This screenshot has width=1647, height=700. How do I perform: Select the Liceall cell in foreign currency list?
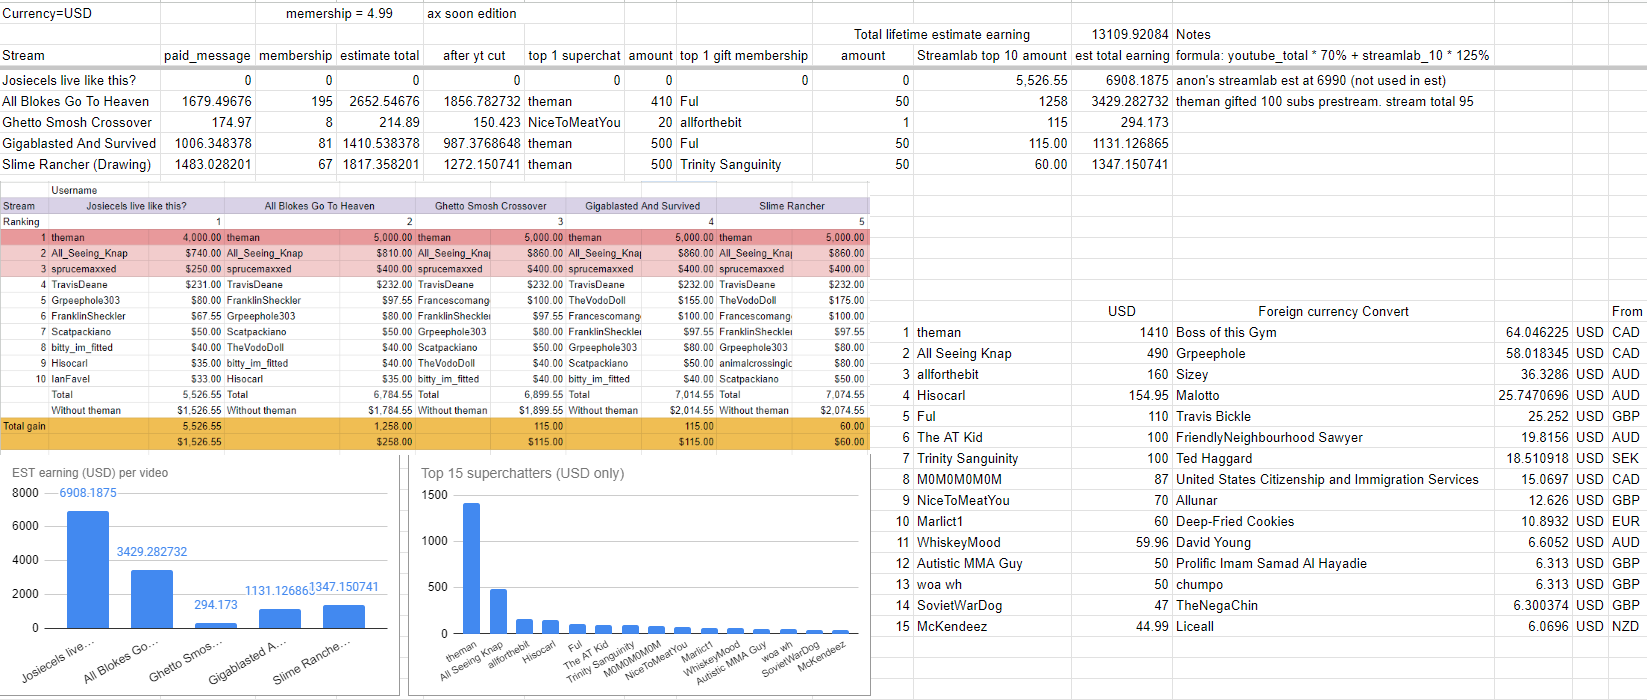(1195, 627)
